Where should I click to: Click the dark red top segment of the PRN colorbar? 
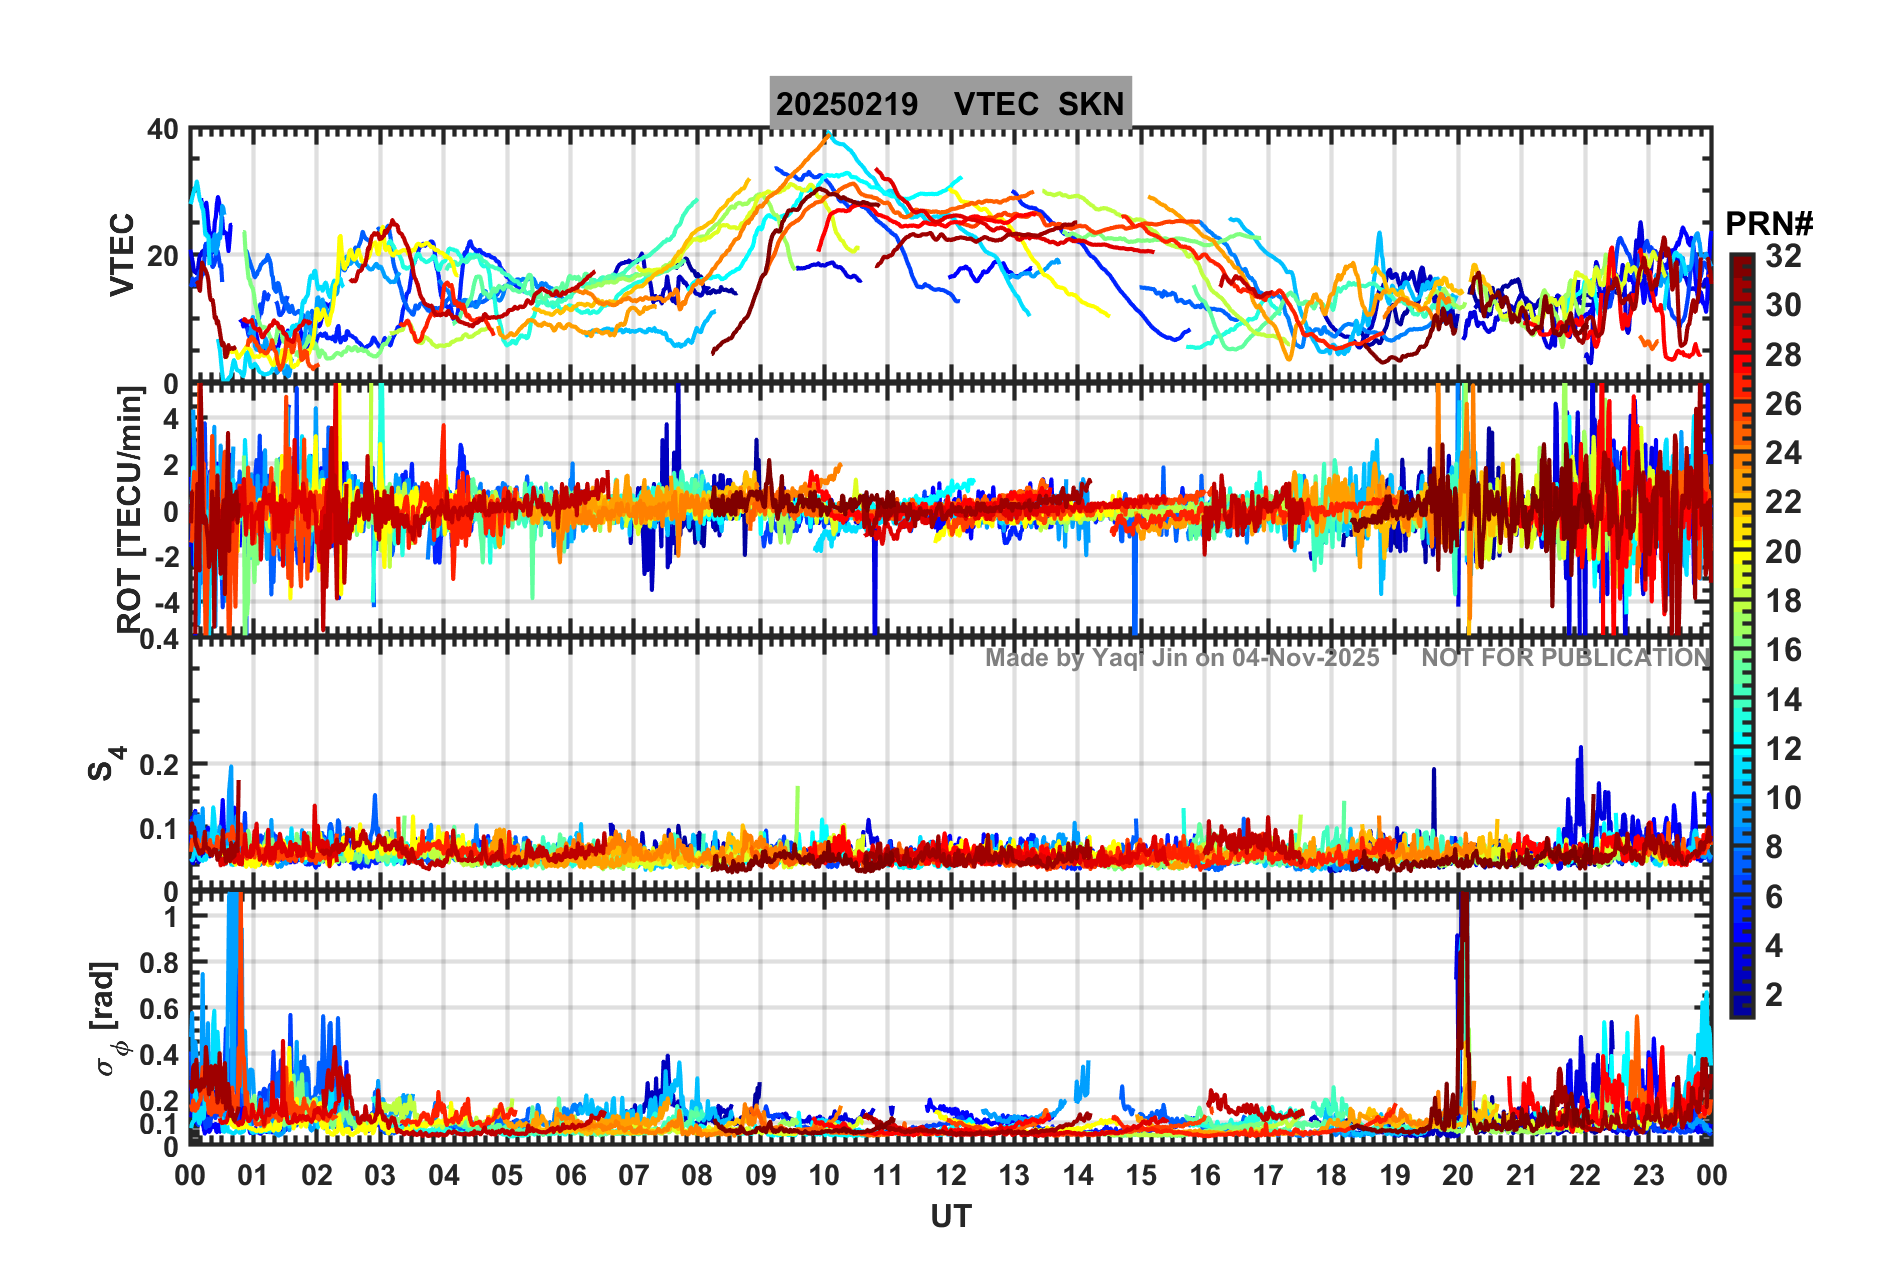[x=1743, y=265]
